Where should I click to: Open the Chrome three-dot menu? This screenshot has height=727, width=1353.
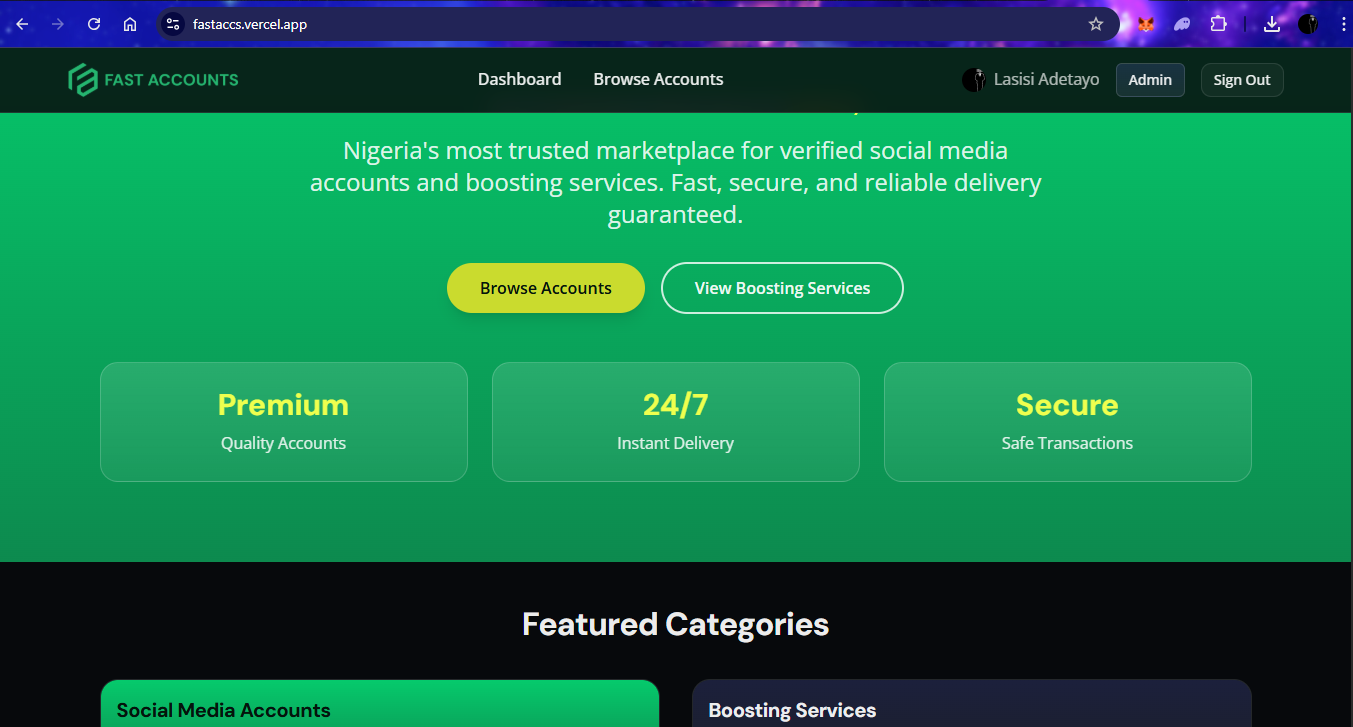click(1342, 24)
